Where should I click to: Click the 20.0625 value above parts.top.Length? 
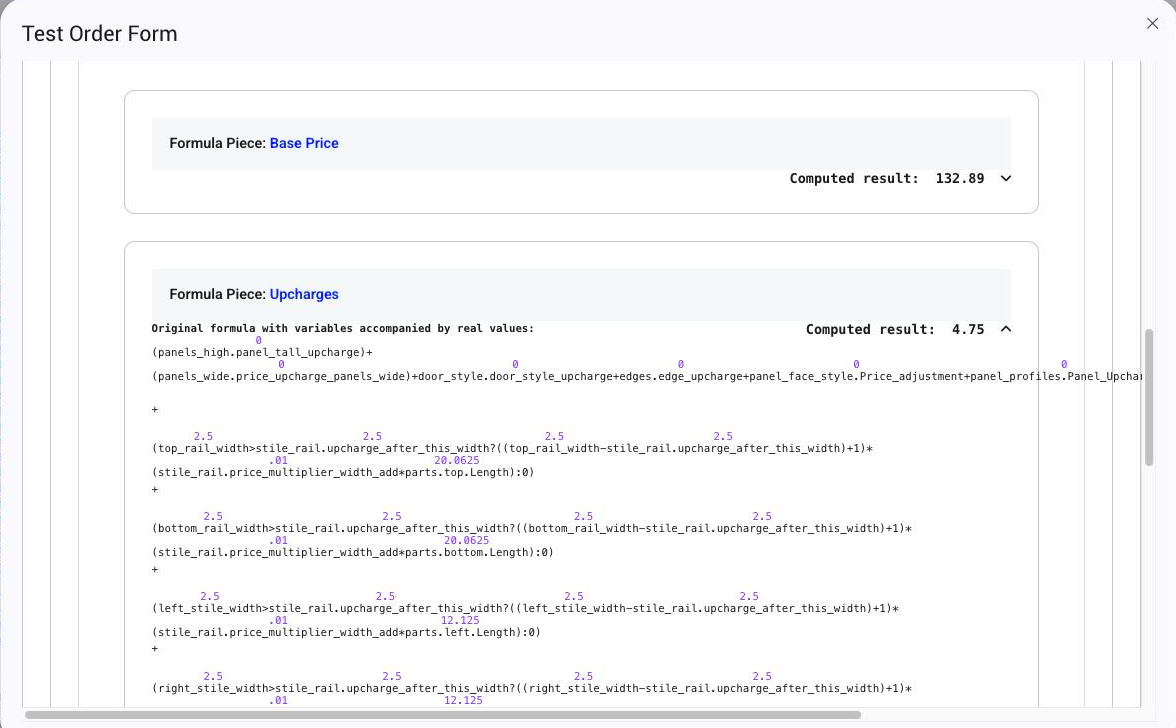pos(457,460)
